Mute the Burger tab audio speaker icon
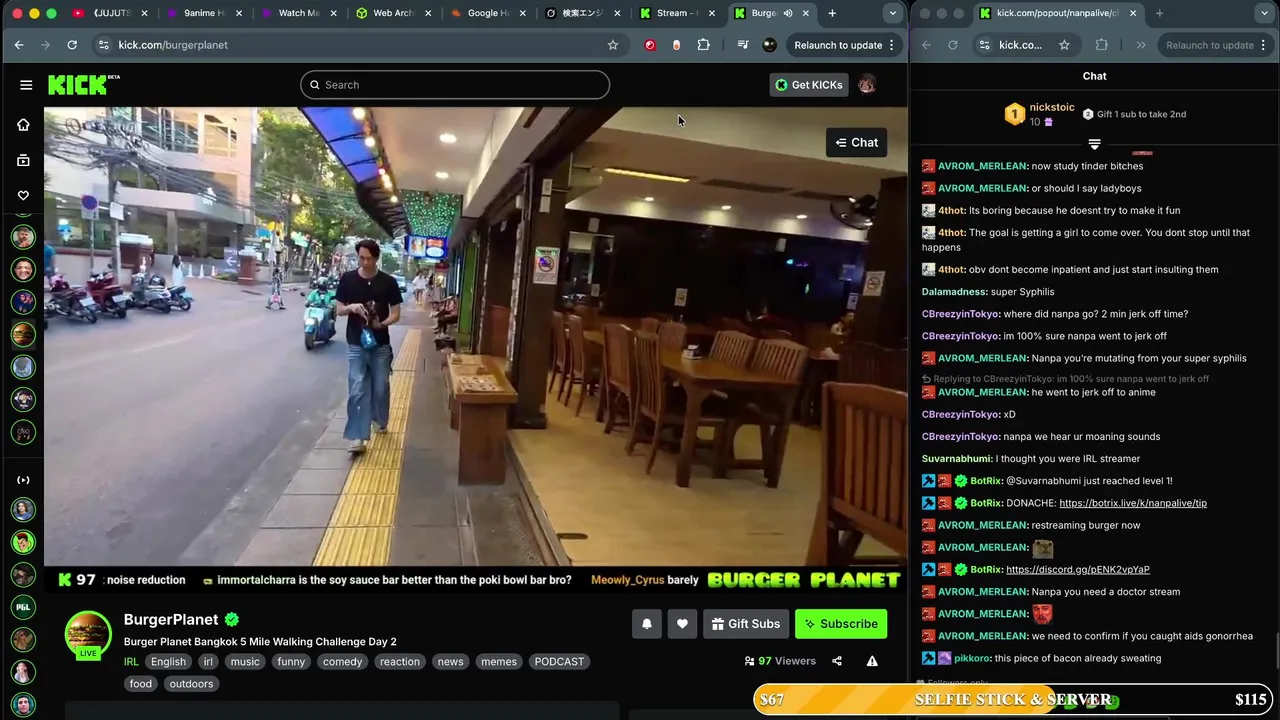 [788, 13]
